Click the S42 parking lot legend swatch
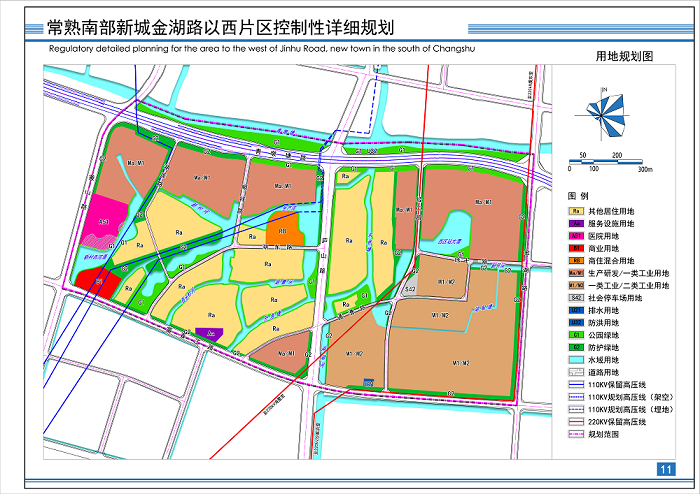700x494 pixels. tap(576, 298)
